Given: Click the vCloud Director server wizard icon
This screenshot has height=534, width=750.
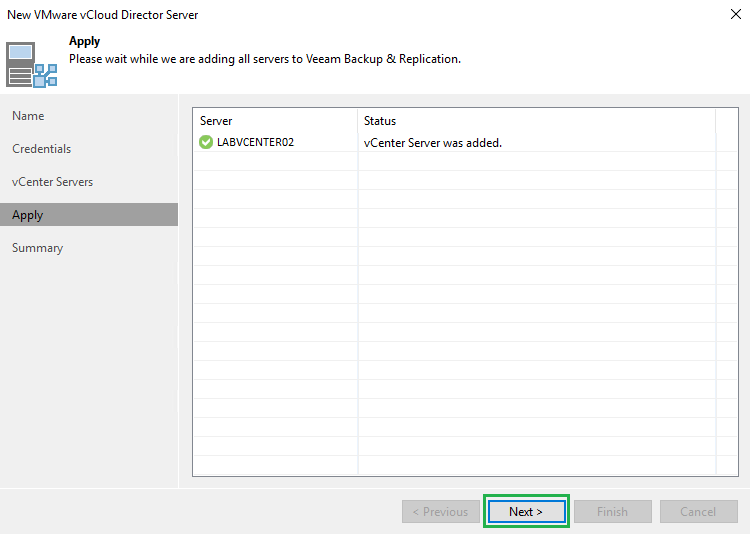Looking at the screenshot, I should click(32, 64).
